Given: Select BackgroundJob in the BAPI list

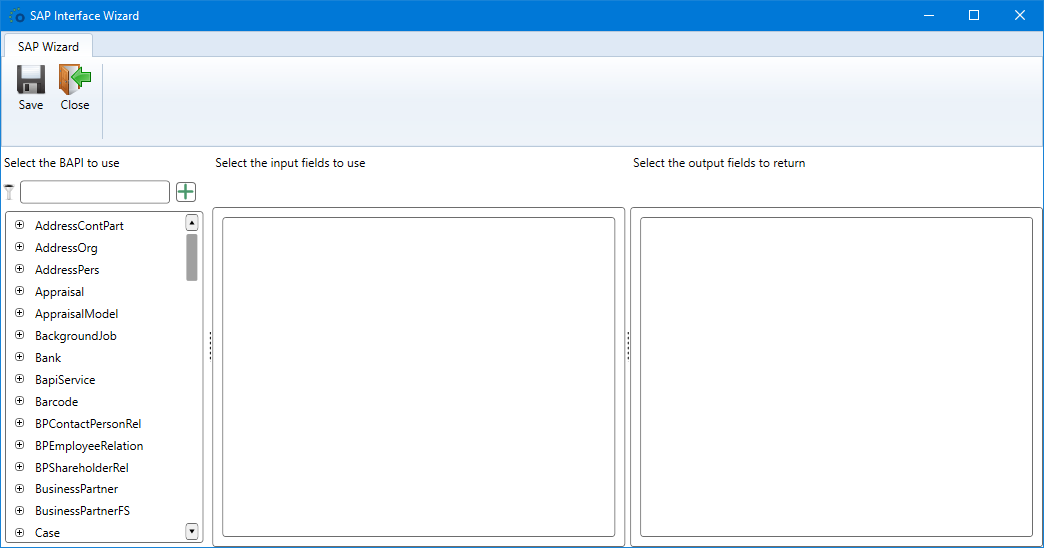Looking at the screenshot, I should click(75, 336).
